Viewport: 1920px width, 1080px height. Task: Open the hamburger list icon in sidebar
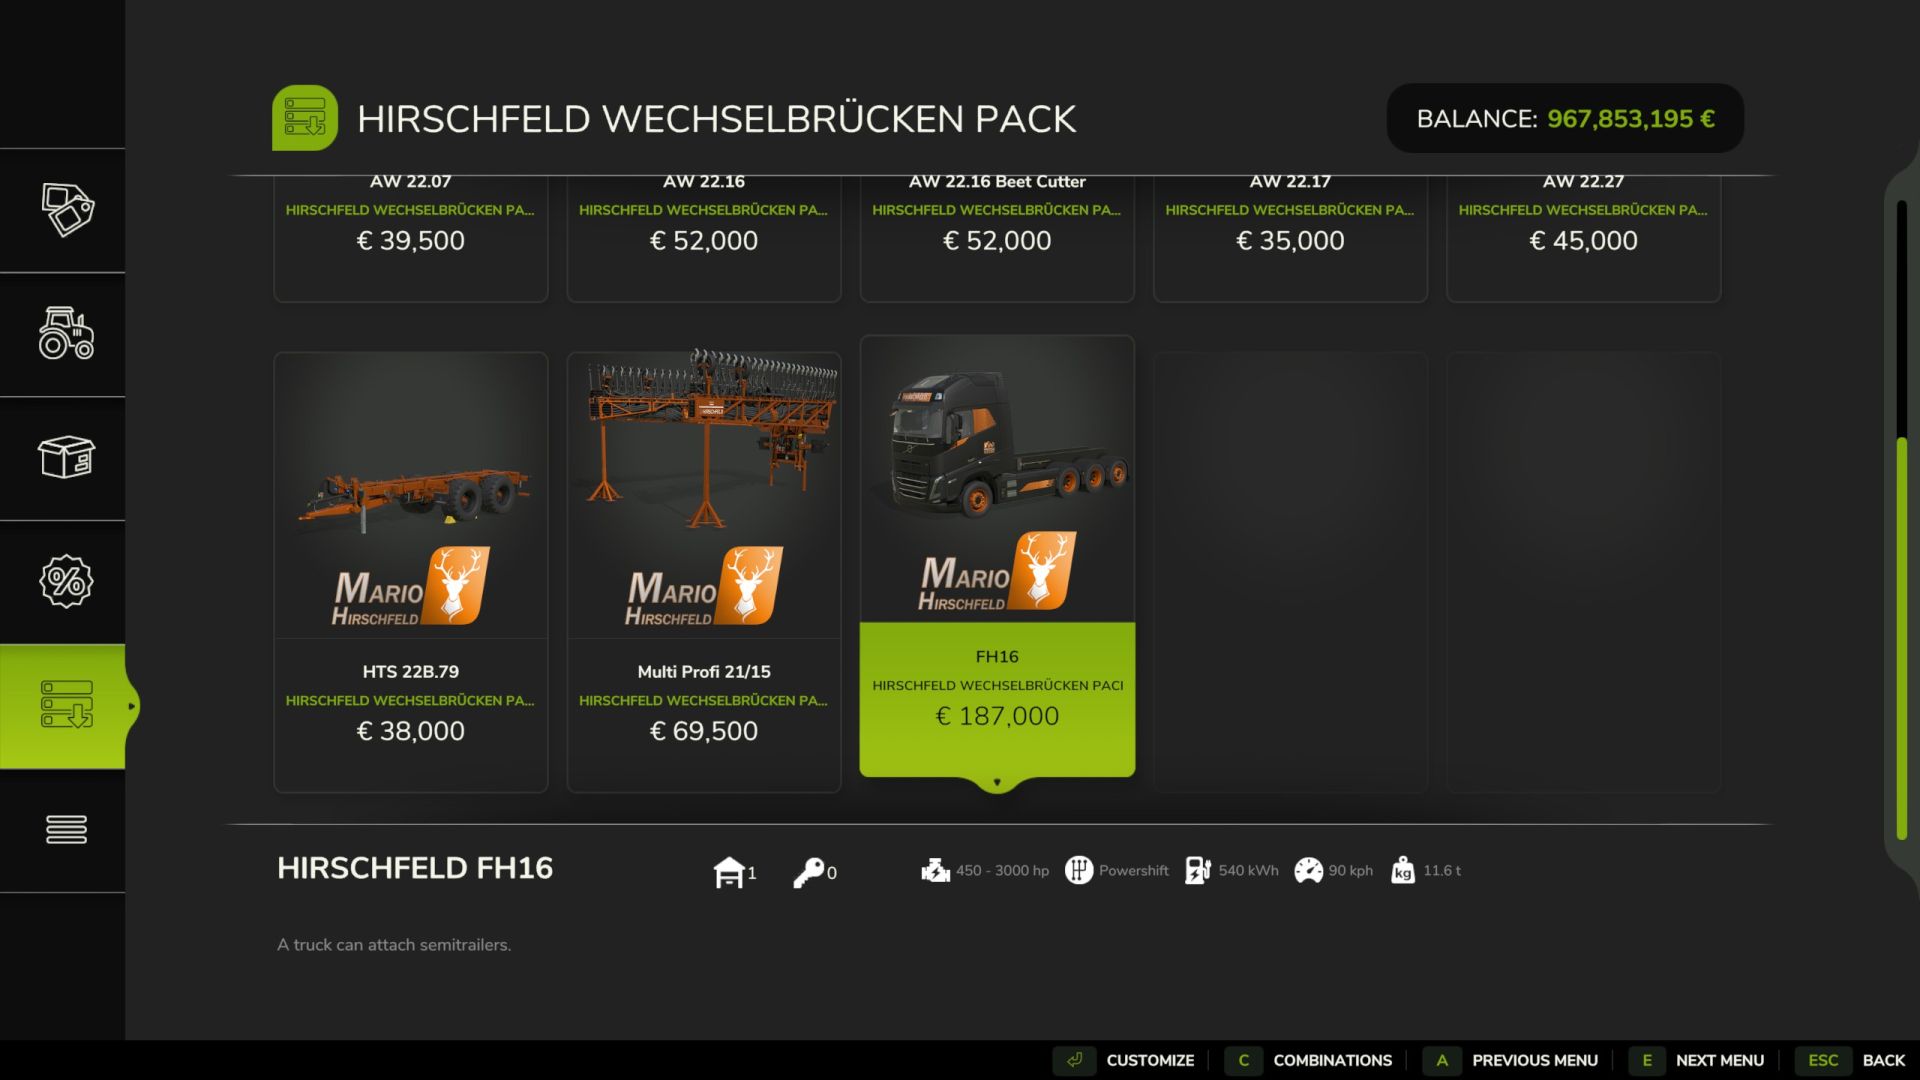(x=67, y=829)
